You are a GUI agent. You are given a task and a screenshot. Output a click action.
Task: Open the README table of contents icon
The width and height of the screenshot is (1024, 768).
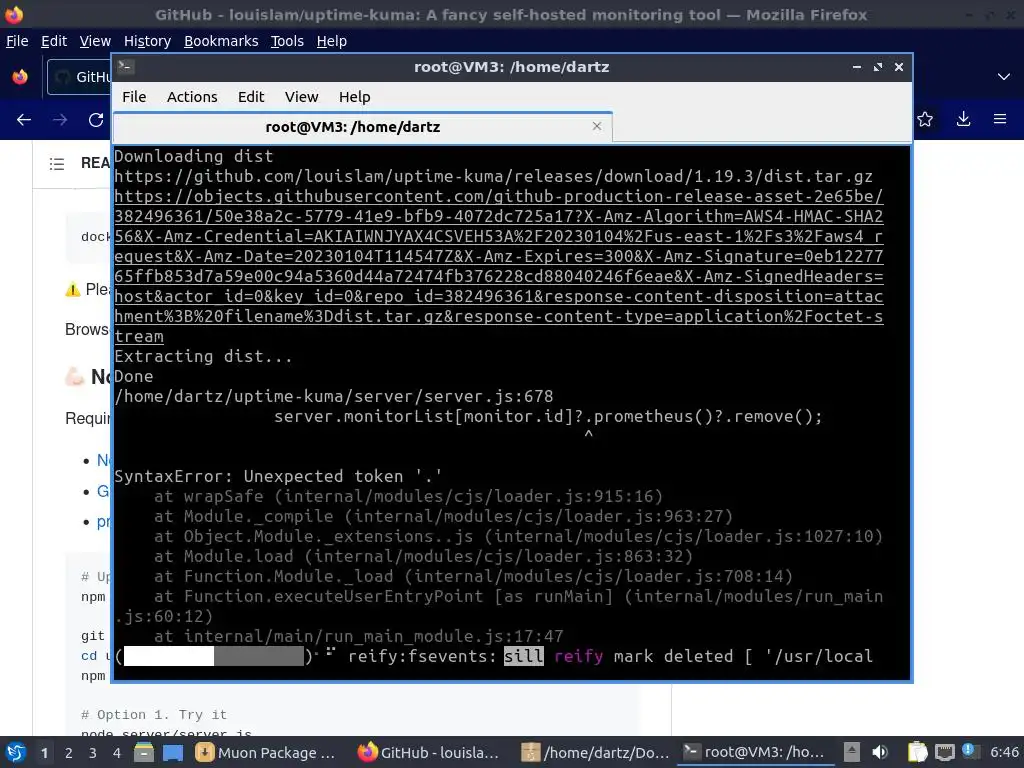point(57,163)
